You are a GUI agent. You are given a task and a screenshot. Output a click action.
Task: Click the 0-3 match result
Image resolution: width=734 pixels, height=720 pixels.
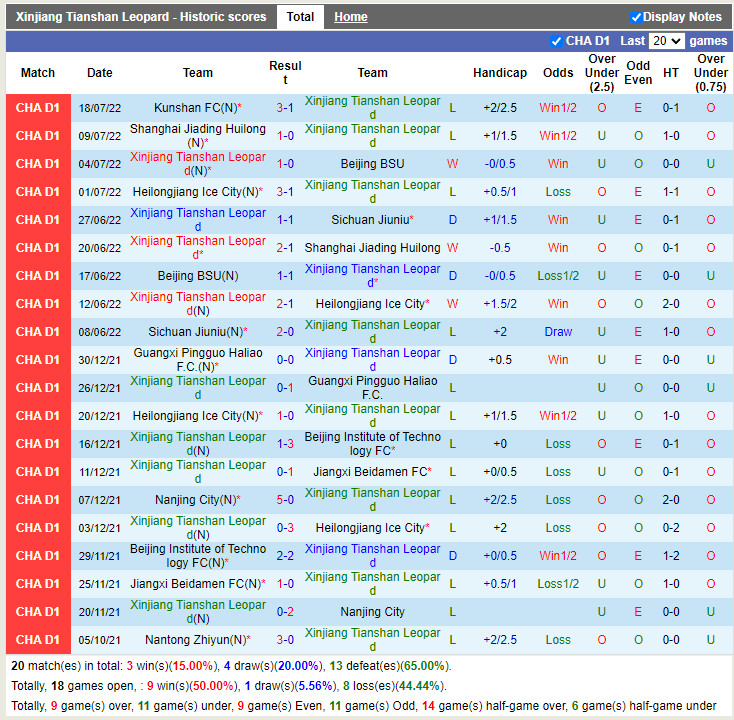click(285, 528)
